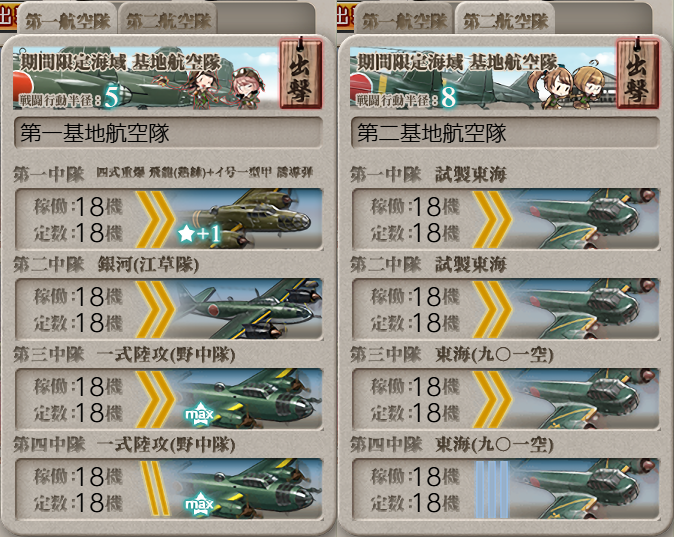
Task: Click yellow chevron proficiency icon on 銀河(江草隊)
Action: tap(155, 309)
